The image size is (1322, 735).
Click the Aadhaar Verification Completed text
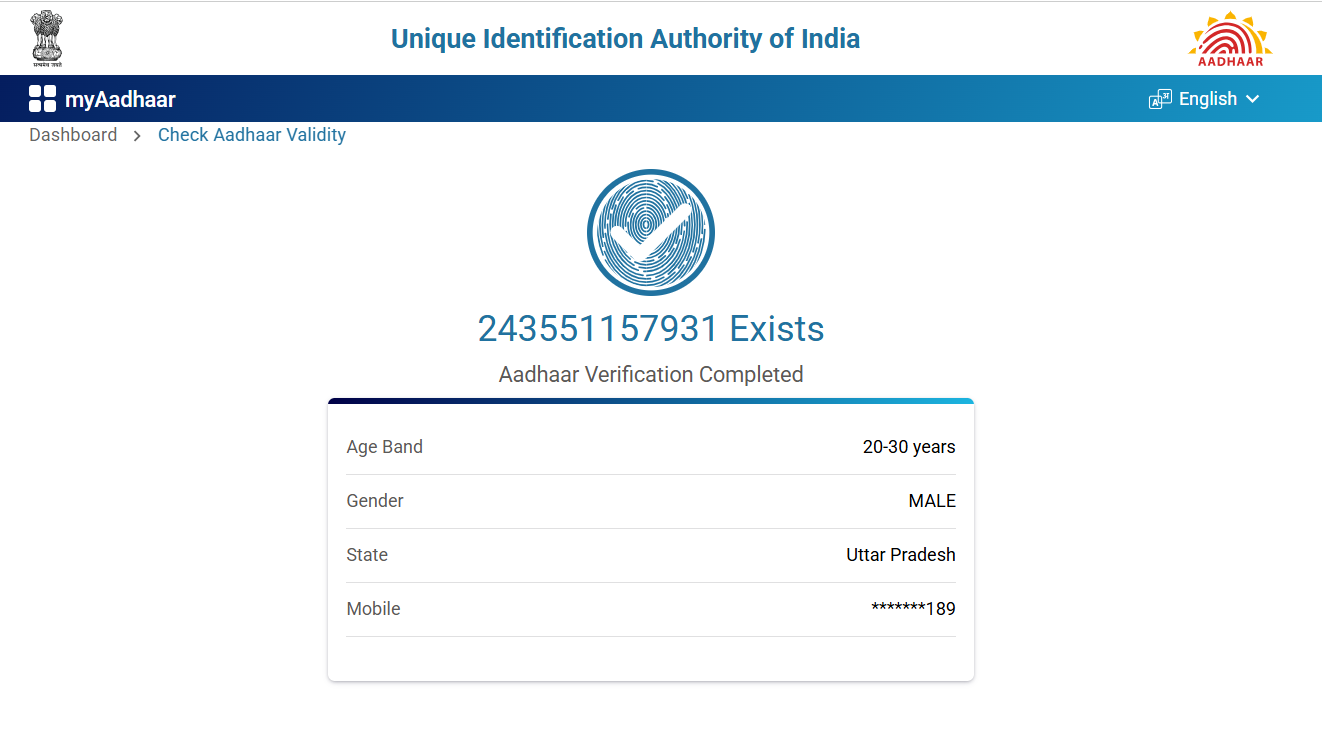[651, 375]
